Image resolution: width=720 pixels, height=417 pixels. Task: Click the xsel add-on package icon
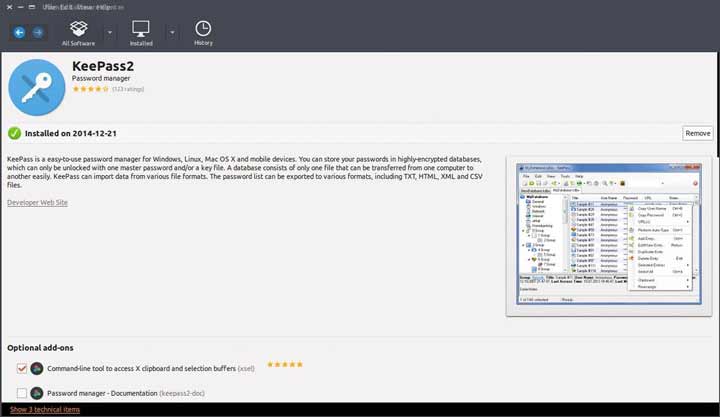pyautogui.click(x=37, y=368)
